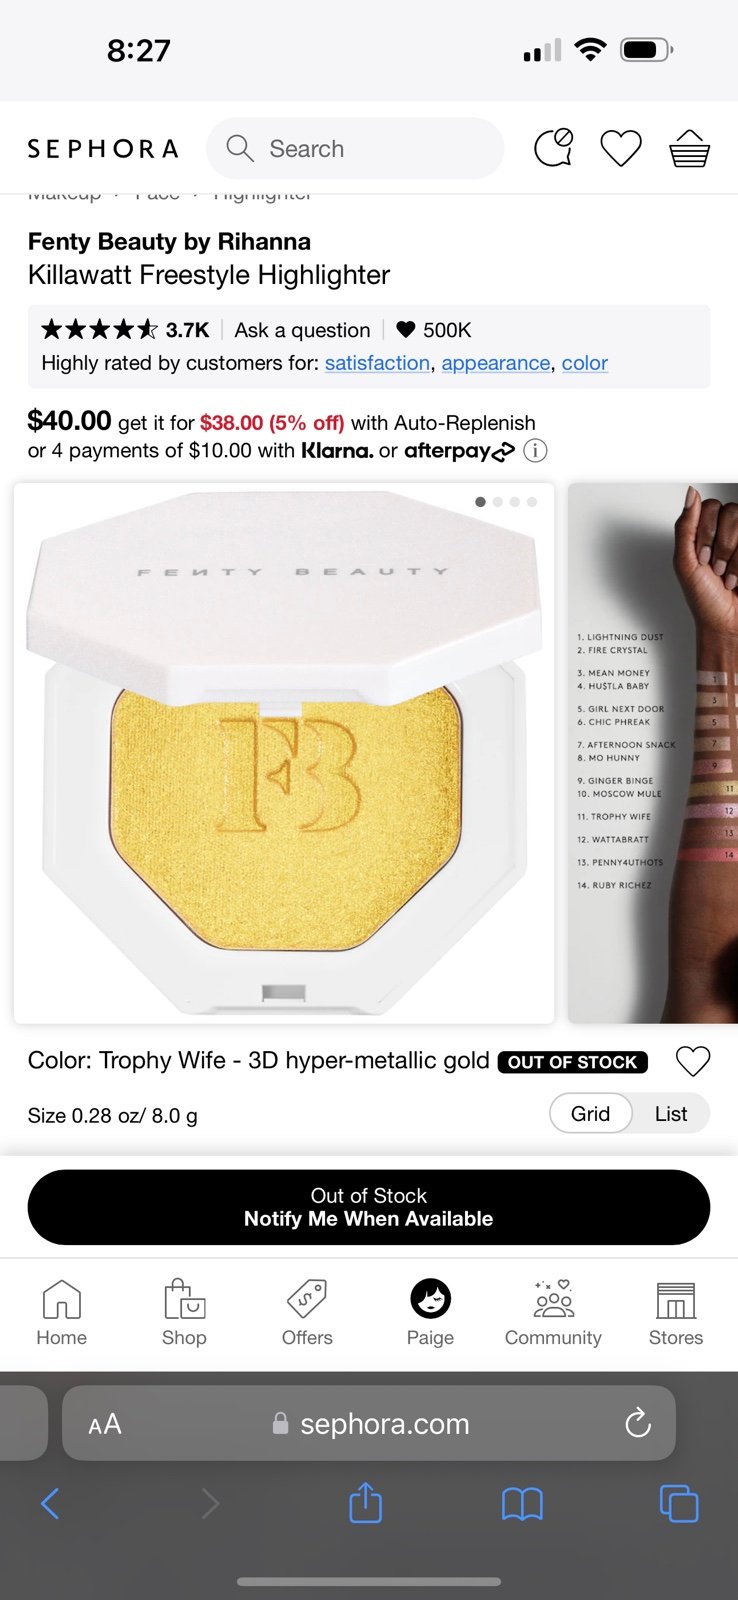Add Trophy Wife shade to Loves heart
Image resolution: width=738 pixels, height=1600 pixels.
point(692,1061)
